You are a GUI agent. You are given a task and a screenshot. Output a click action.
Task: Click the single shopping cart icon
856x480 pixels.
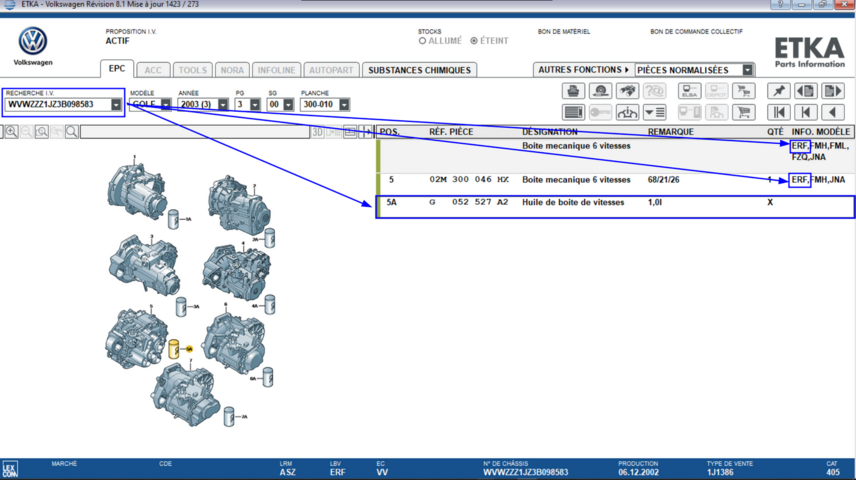[744, 112]
